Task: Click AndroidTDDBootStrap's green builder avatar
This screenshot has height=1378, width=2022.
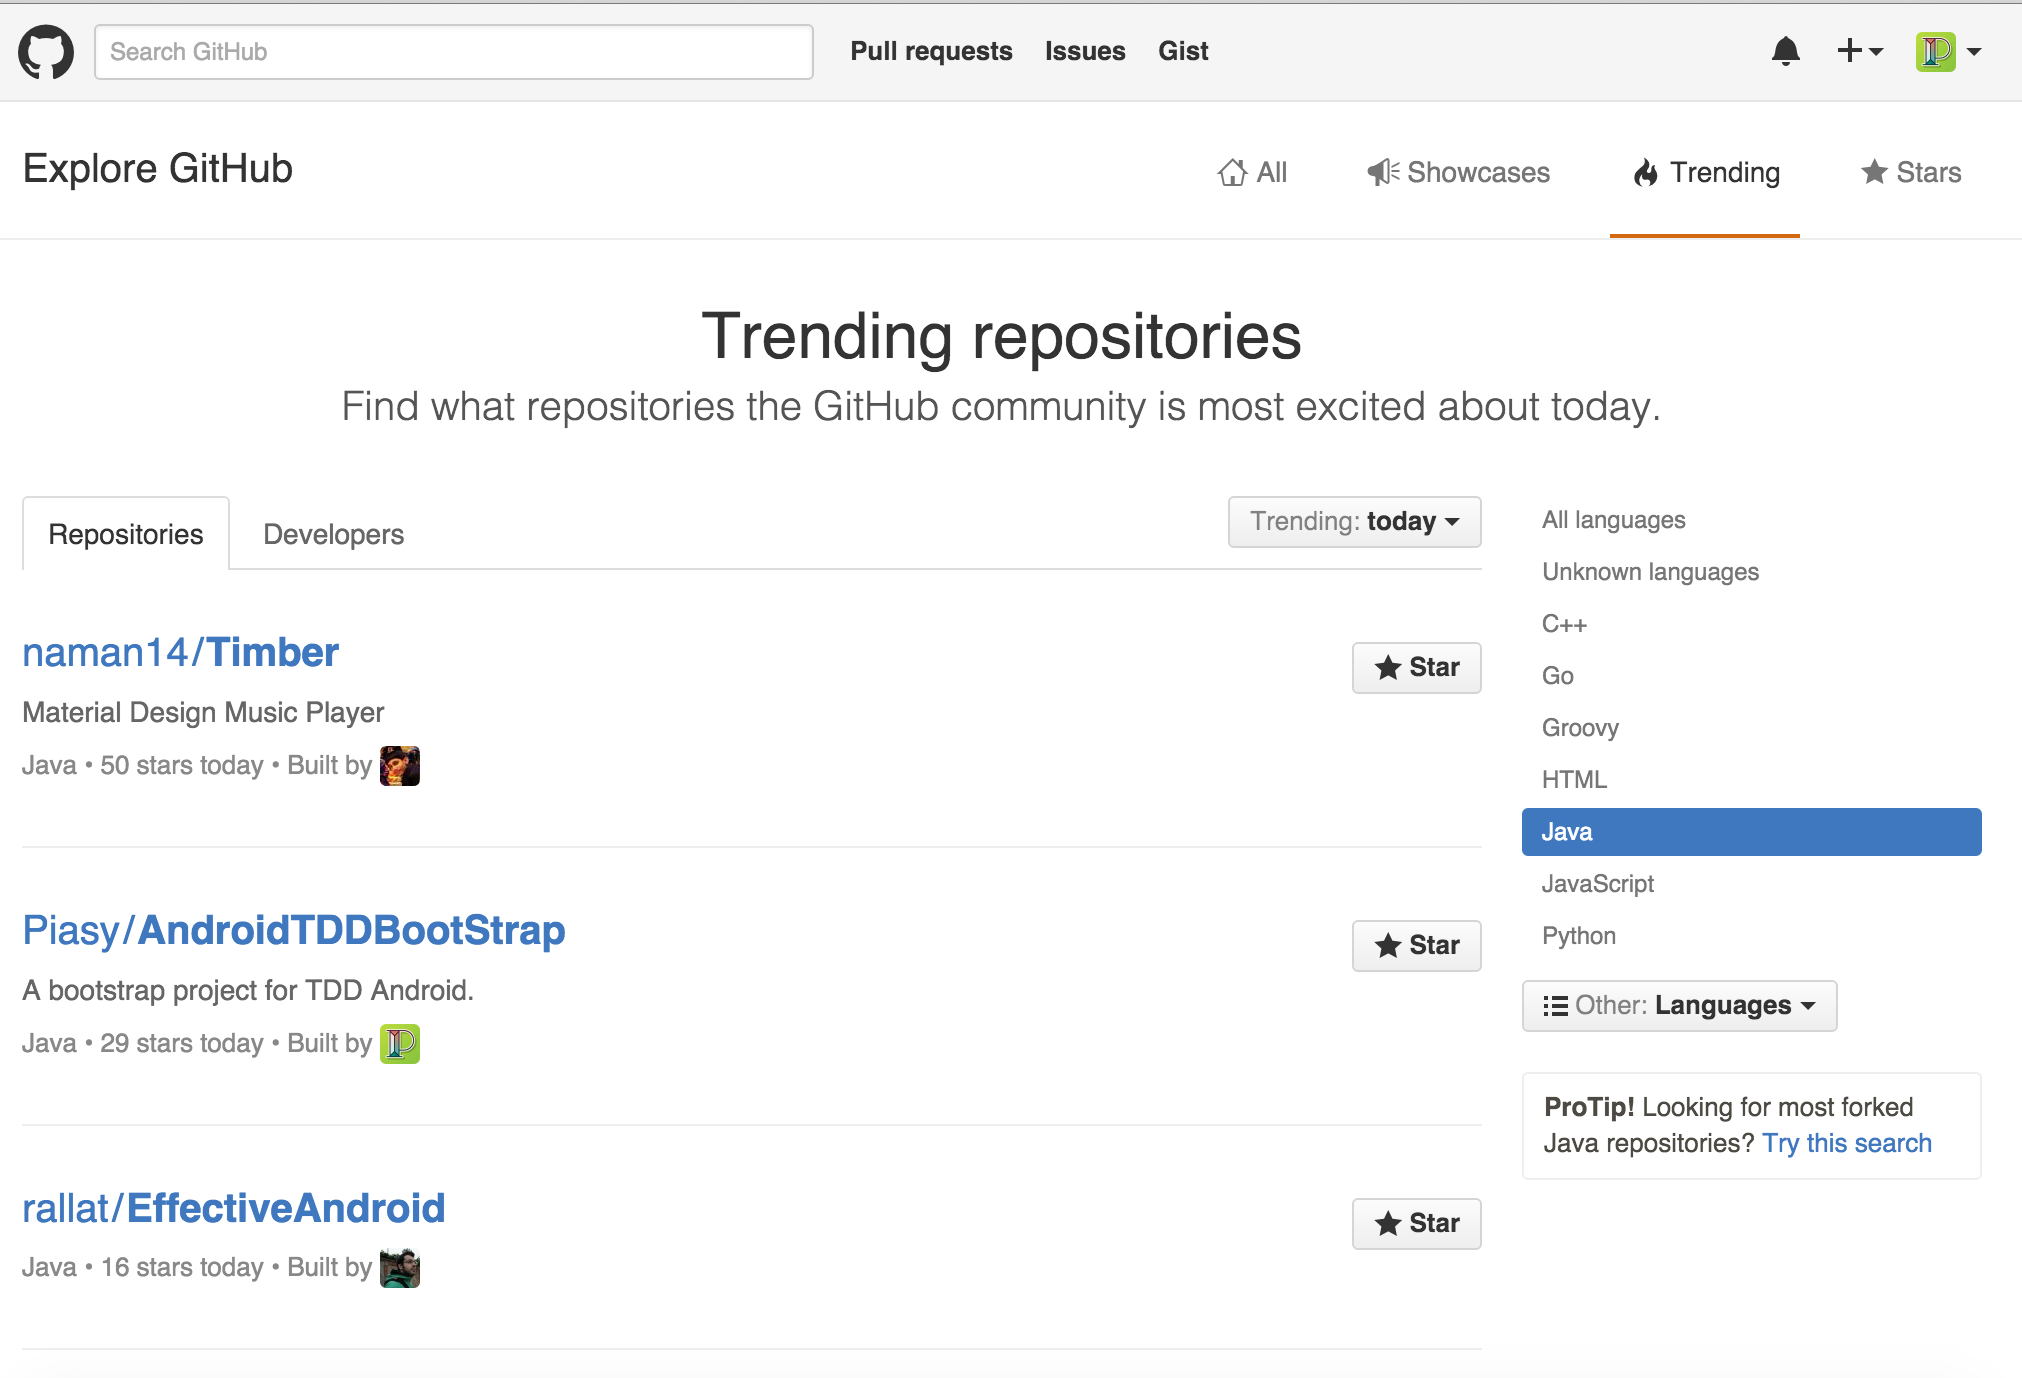Action: (x=399, y=1044)
